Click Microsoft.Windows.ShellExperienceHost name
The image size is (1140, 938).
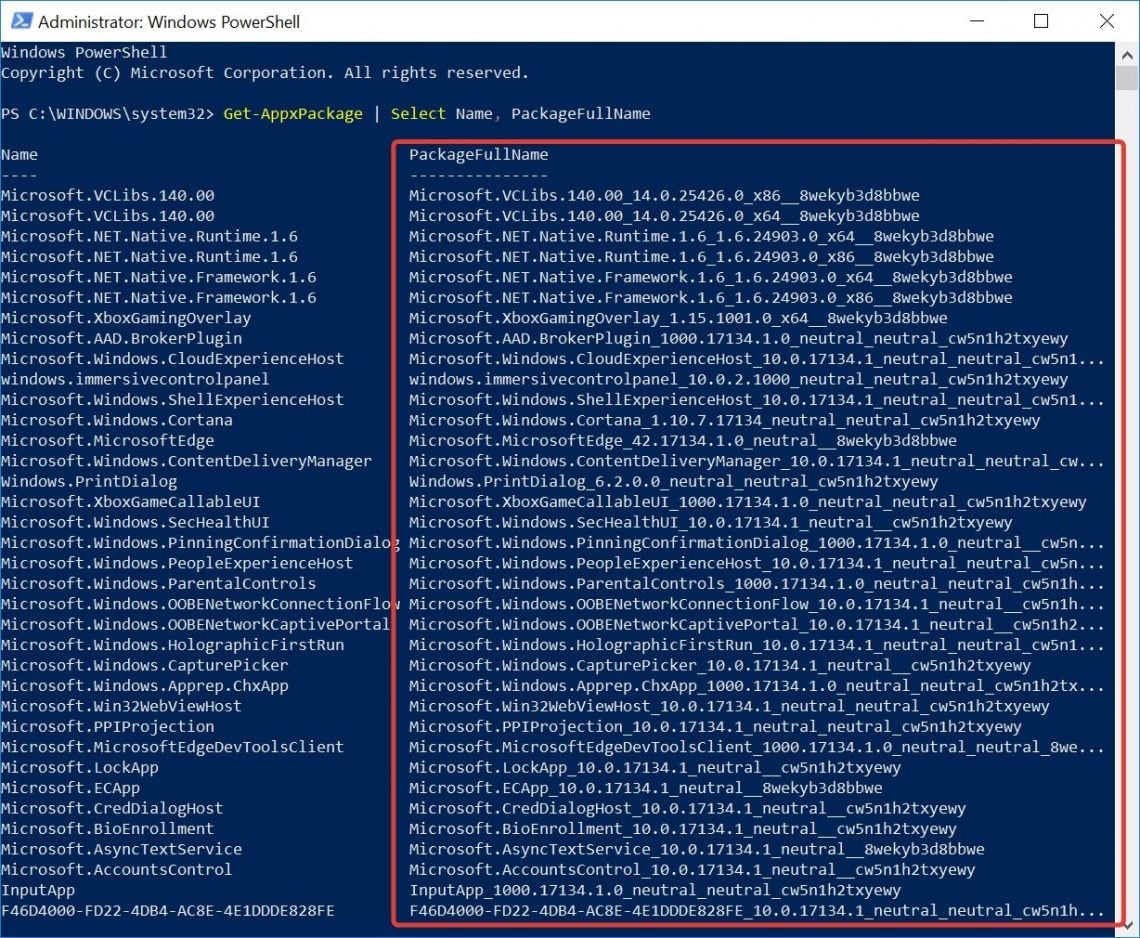[172, 399]
